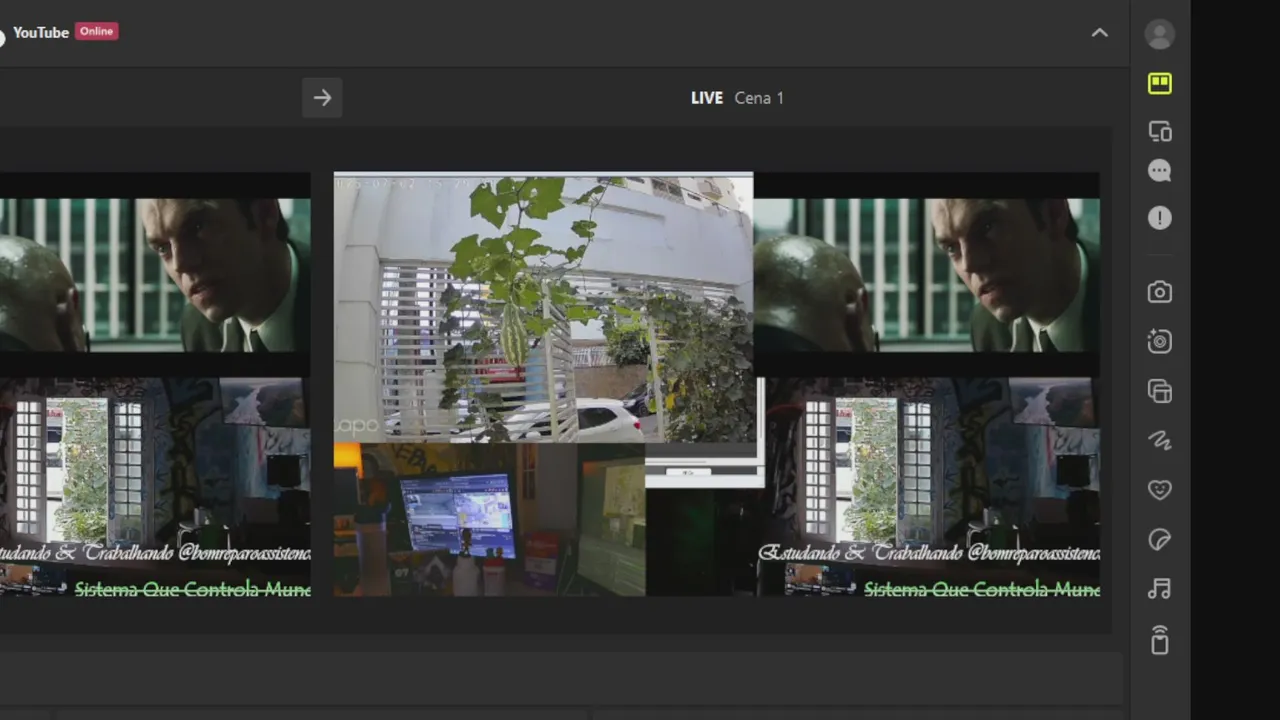Open the sticker leaf icon
This screenshot has width=1280, height=720.
(x=1159, y=540)
